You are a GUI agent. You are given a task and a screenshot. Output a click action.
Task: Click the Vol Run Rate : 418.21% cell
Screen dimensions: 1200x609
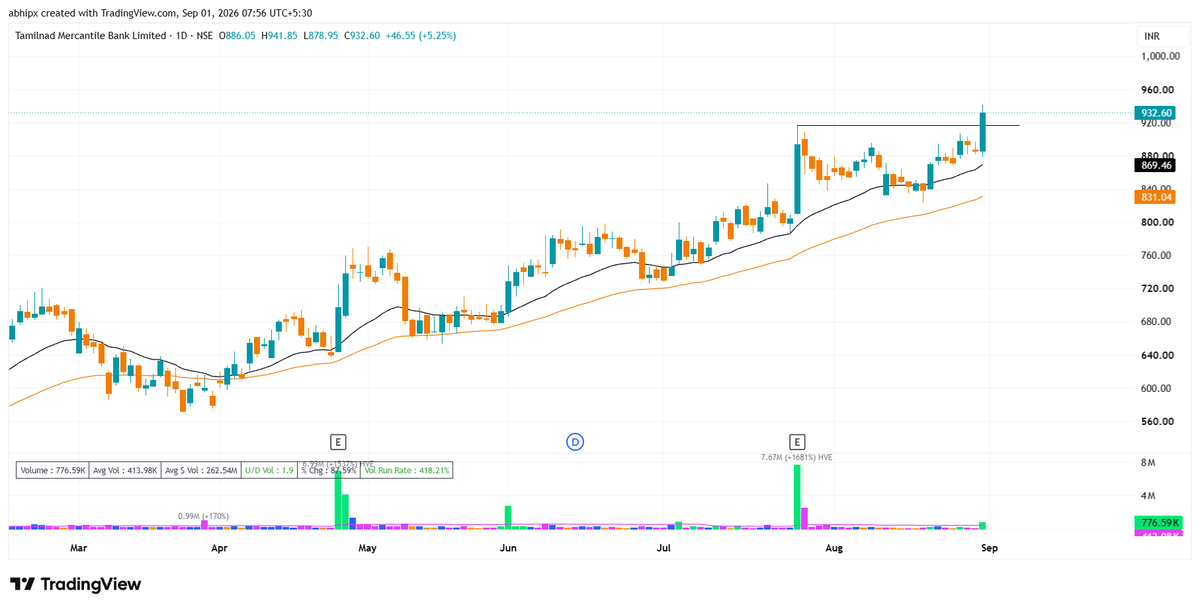click(406, 469)
